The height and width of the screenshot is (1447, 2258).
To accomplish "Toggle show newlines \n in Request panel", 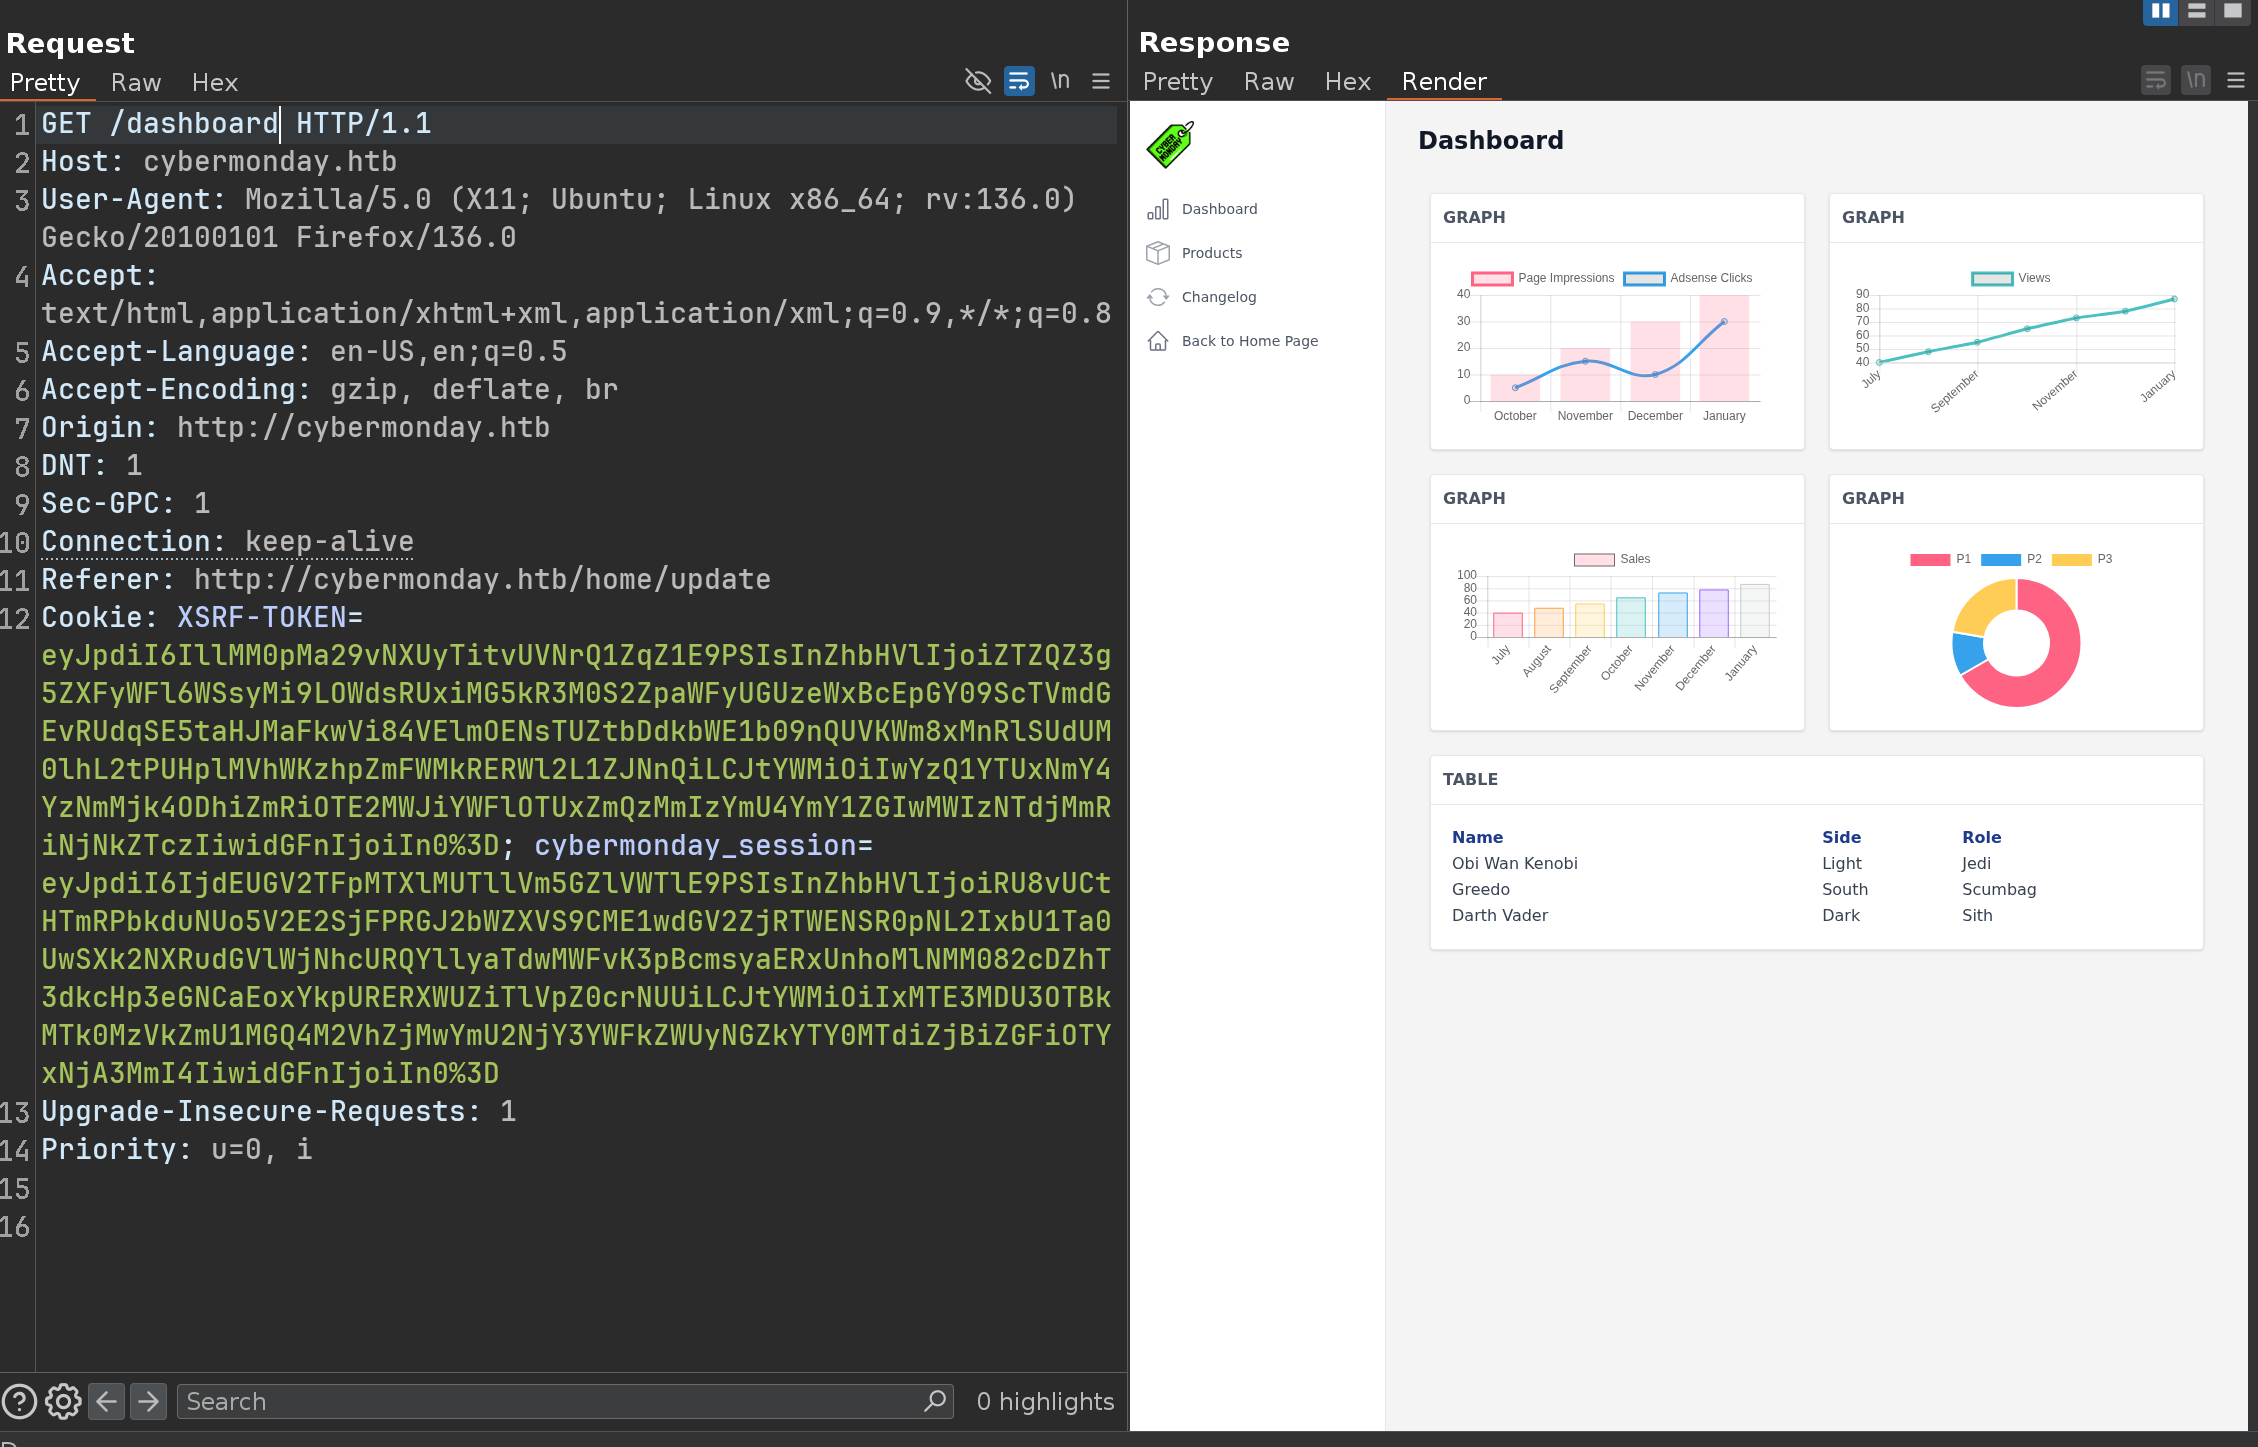I will pyautogui.click(x=1060, y=81).
